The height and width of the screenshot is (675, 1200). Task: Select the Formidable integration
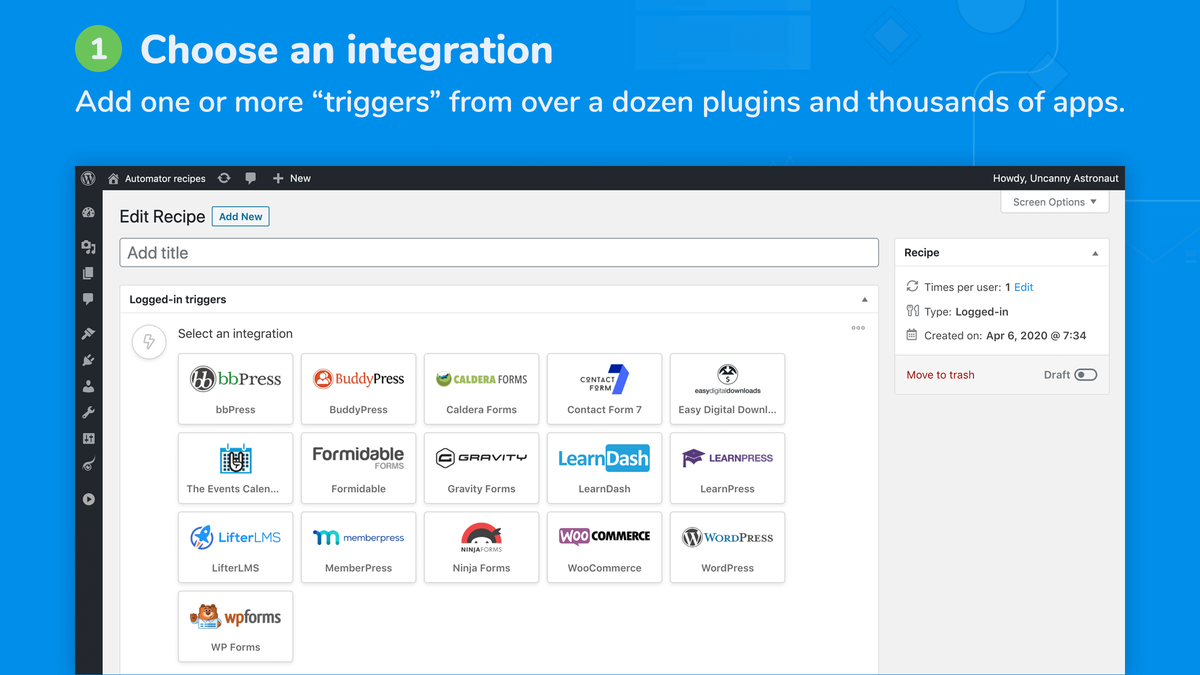[358, 468]
